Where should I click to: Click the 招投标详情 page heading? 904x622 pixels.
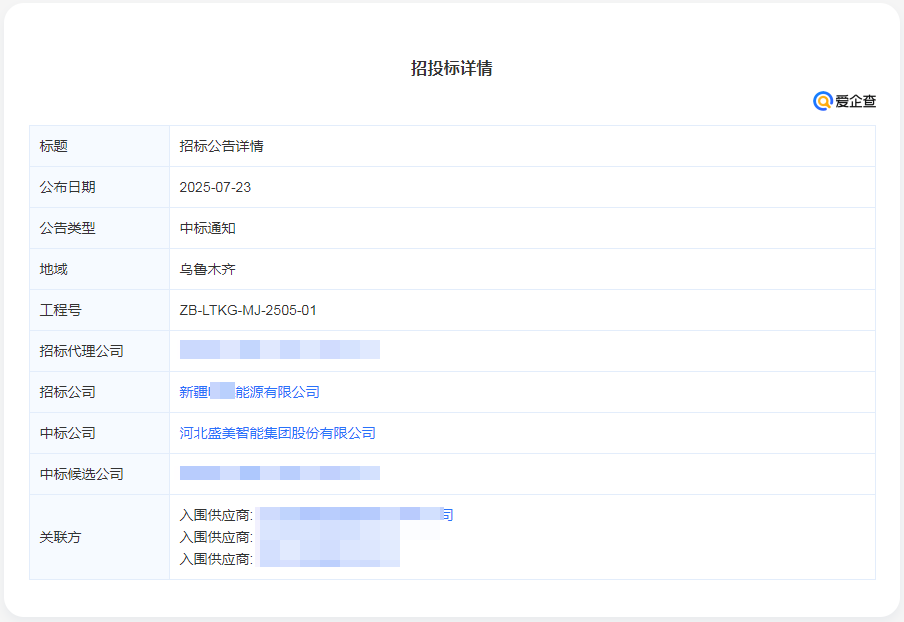451,68
